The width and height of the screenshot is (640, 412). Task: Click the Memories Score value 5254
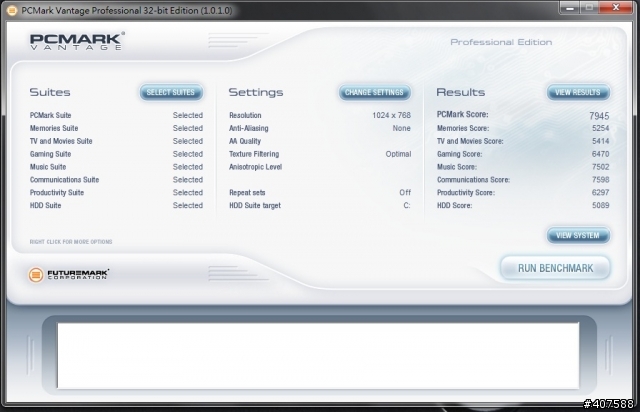600,128
